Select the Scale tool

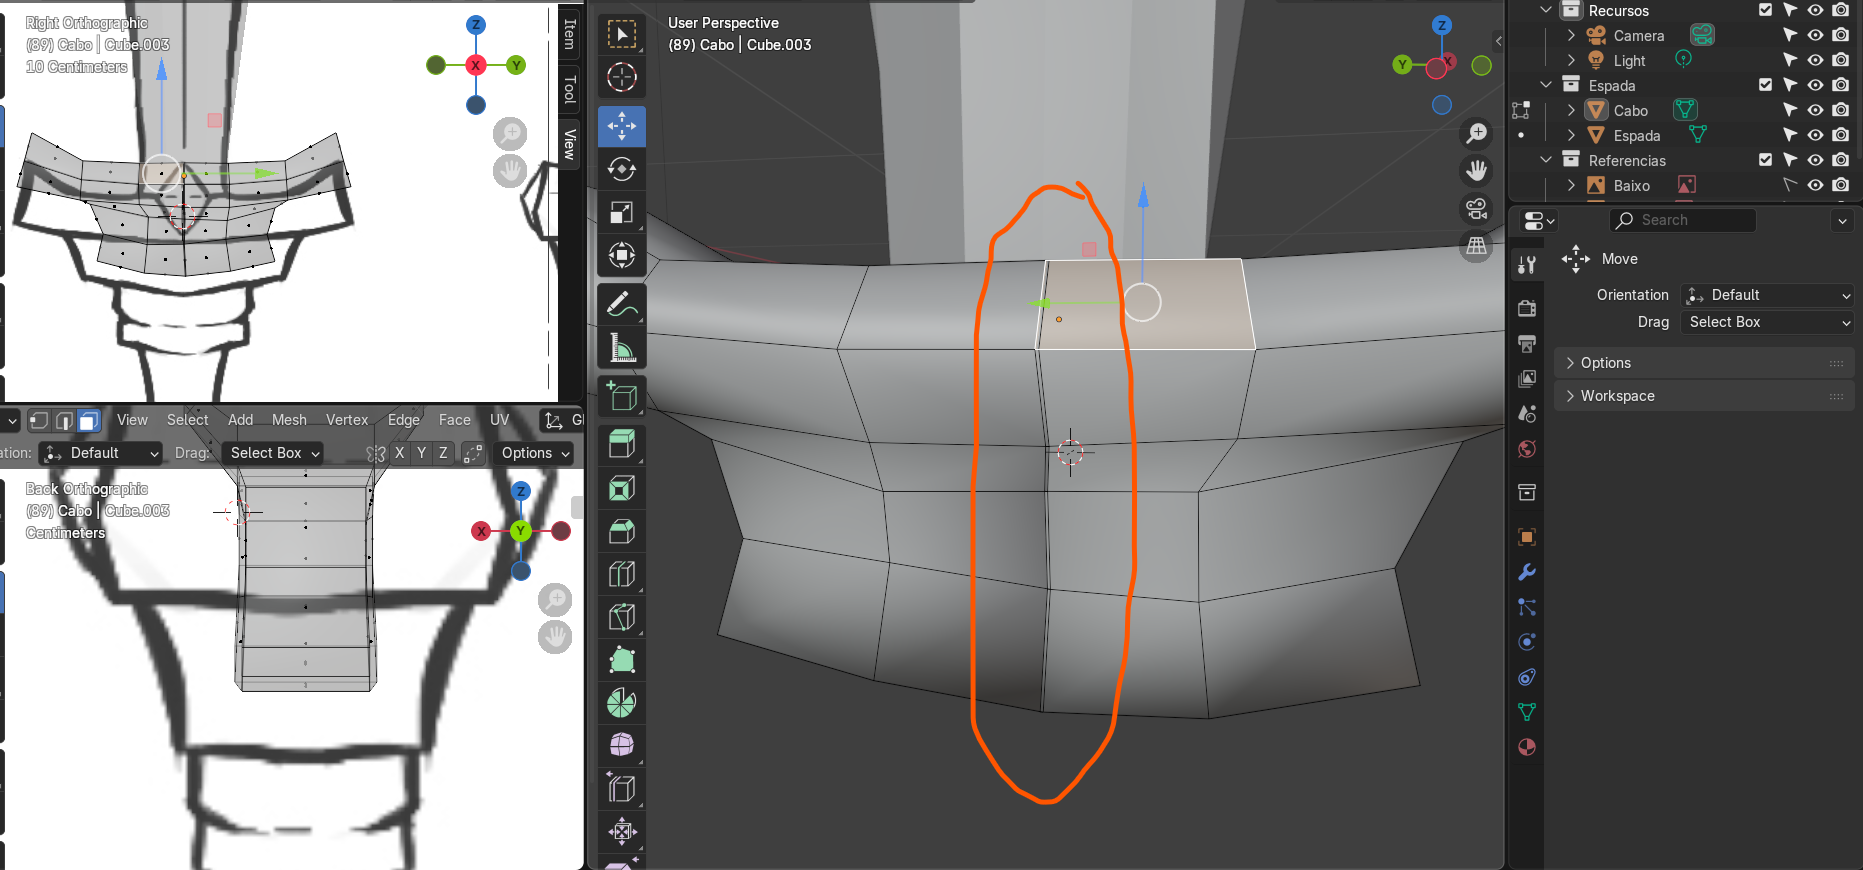pyautogui.click(x=622, y=212)
